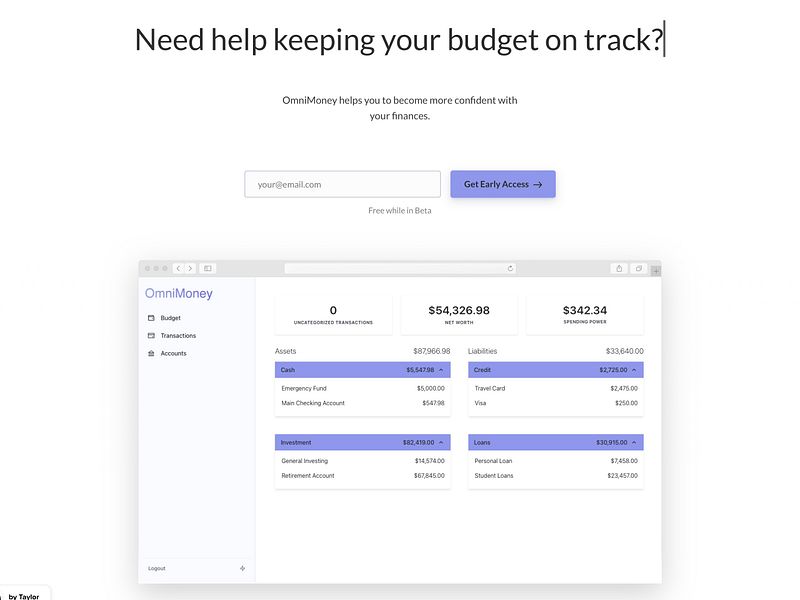Viewport: 800px width, 600px height.
Task: Click the Budget calendar icon
Action: pyautogui.click(x=151, y=318)
